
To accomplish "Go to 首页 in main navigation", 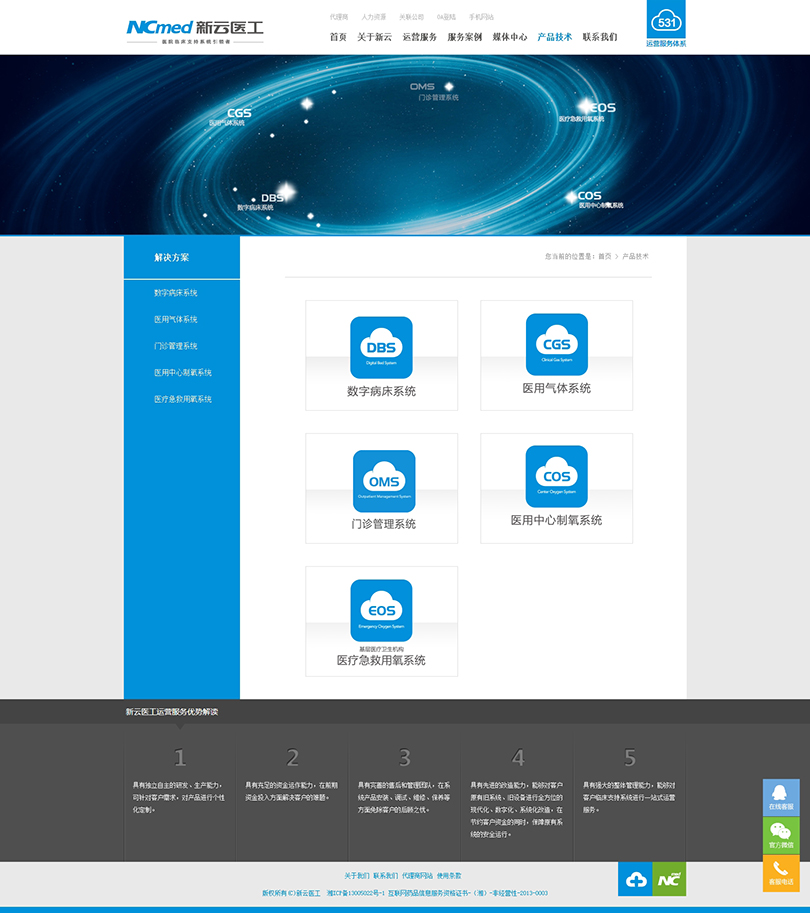I will coord(338,37).
